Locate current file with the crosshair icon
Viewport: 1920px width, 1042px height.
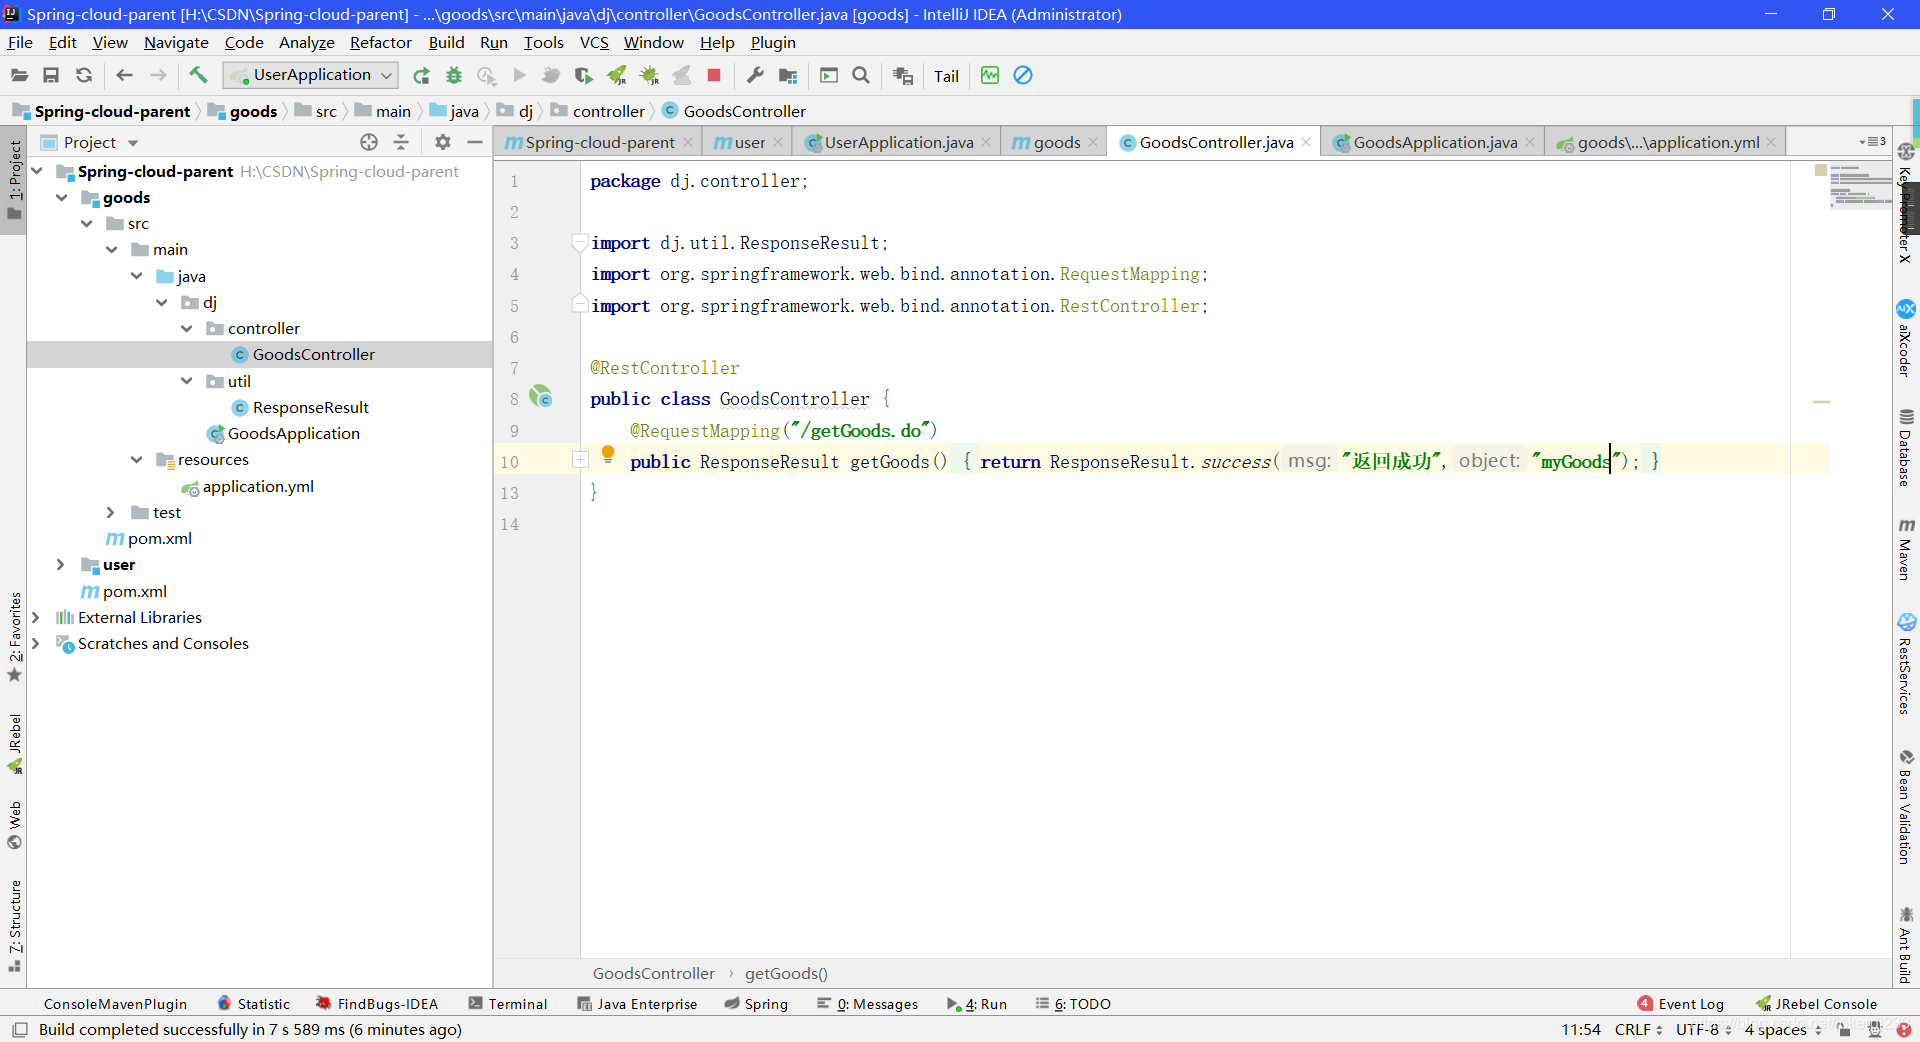pyautogui.click(x=369, y=142)
